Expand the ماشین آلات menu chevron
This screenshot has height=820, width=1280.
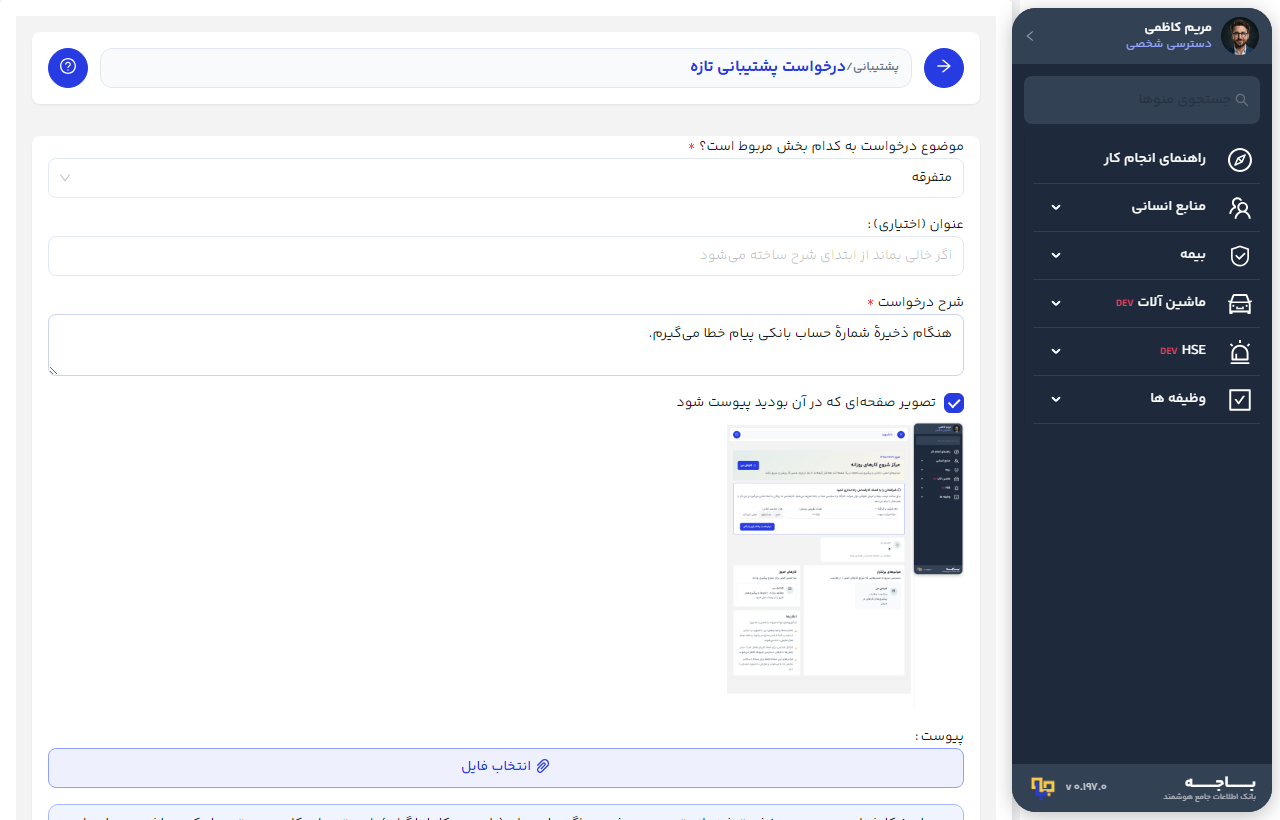[x=1056, y=304]
